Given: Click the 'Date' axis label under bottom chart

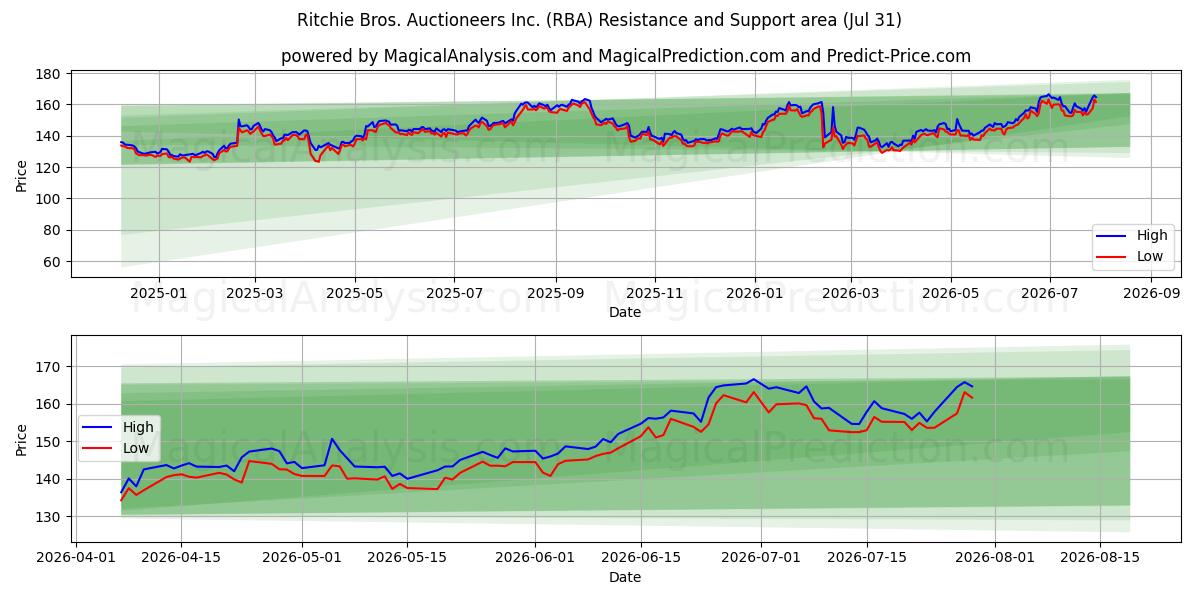Looking at the screenshot, I should (625, 578).
